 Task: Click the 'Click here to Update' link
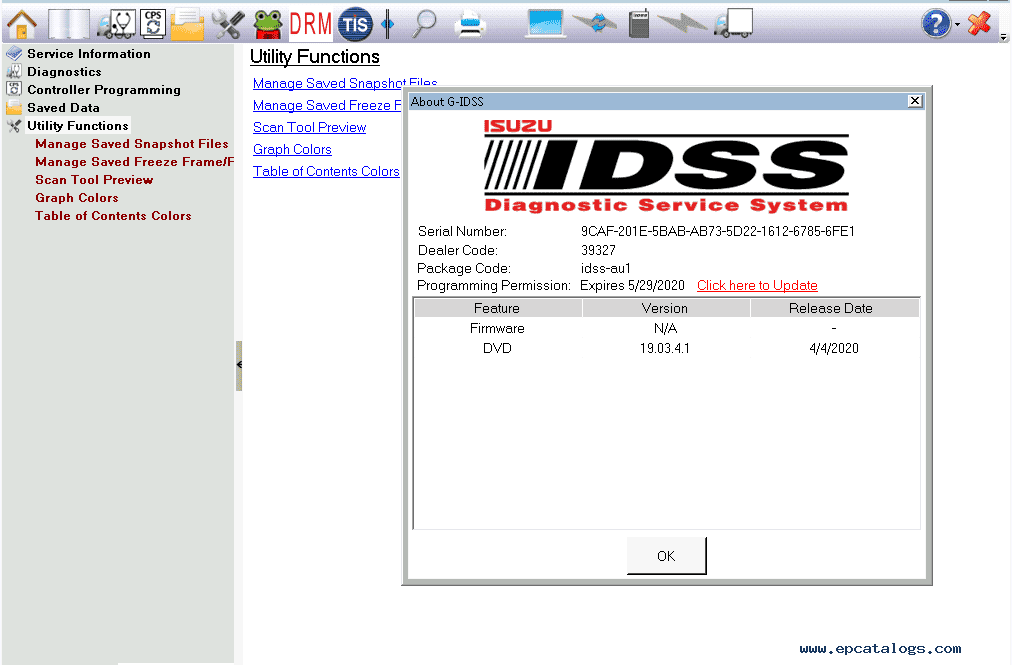coord(757,285)
